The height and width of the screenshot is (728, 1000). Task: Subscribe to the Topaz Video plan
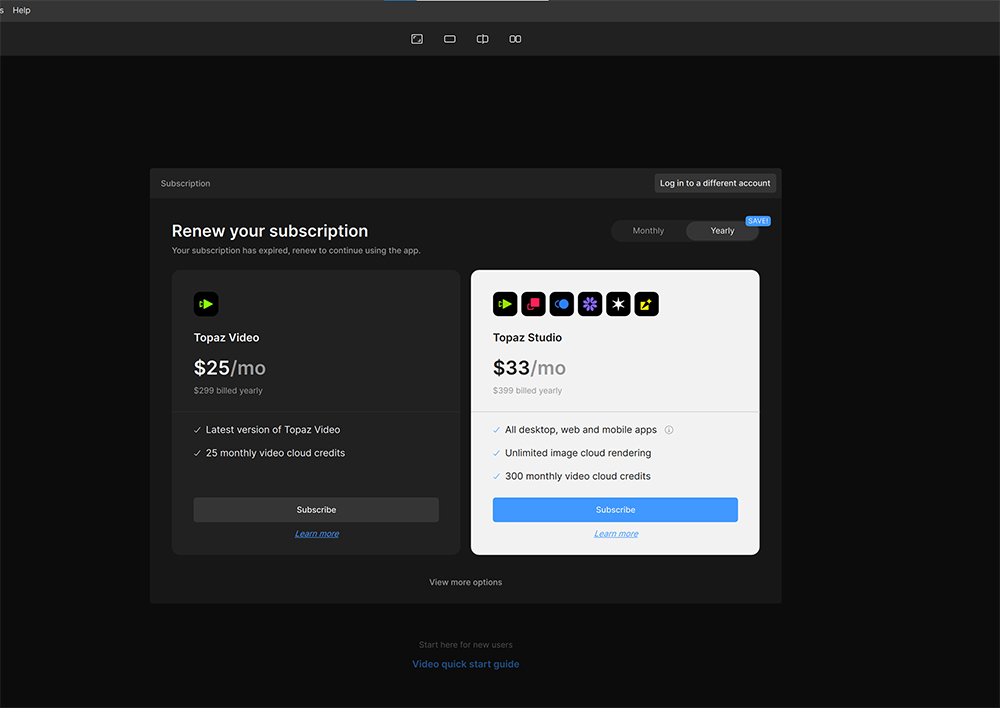click(x=316, y=510)
